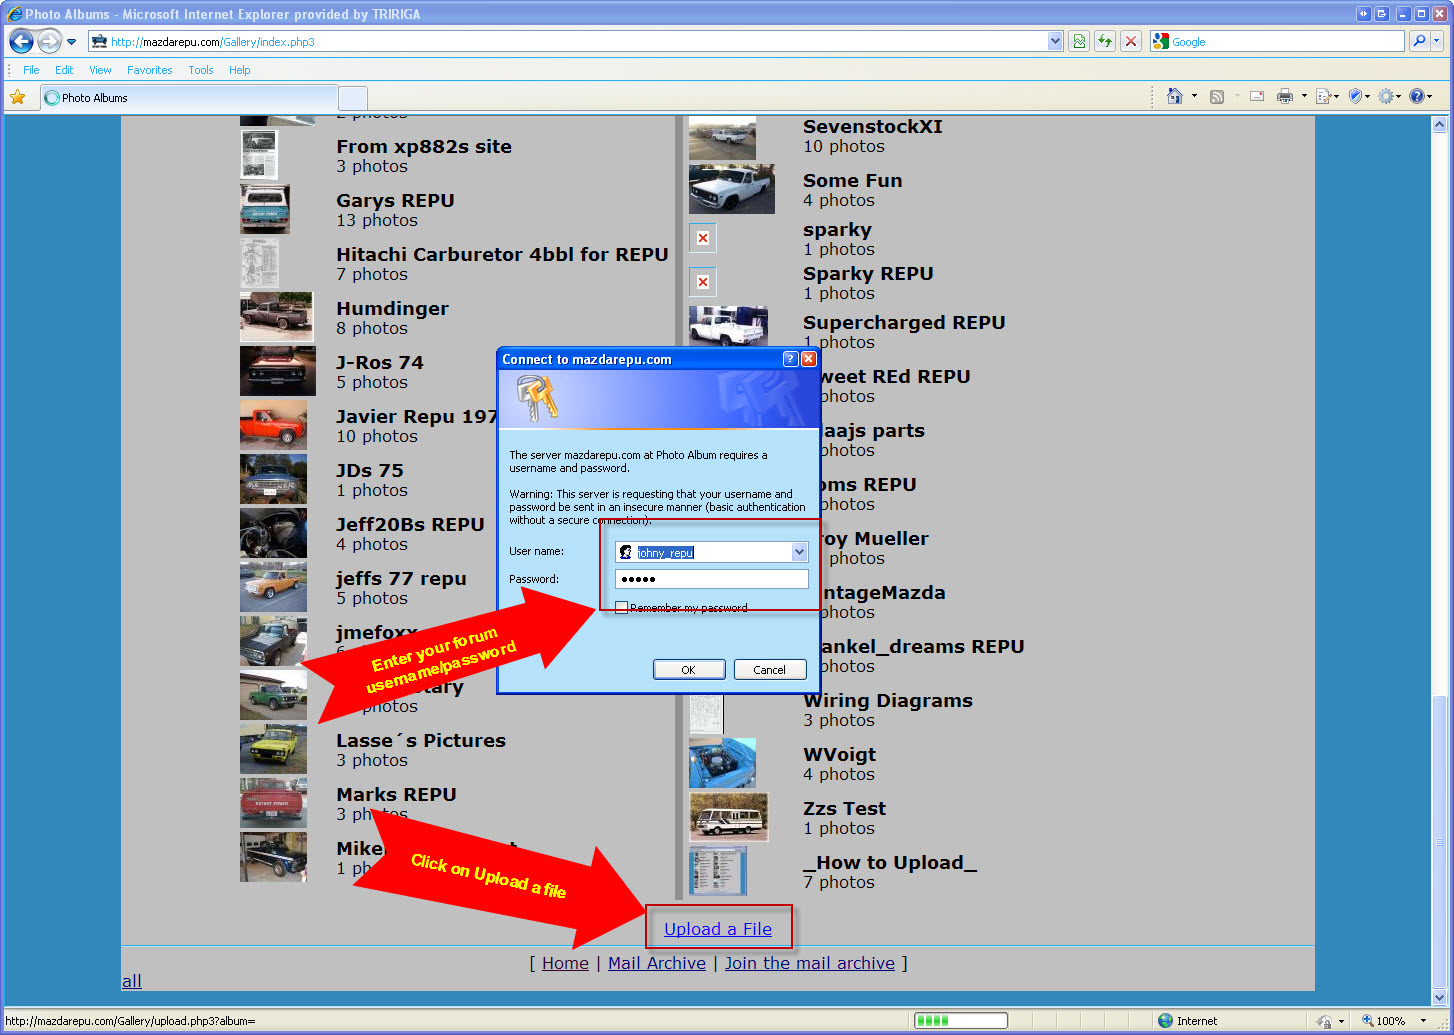Click the compatibility view icon beside address bar
The width and height of the screenshot is (1454, 1035).
point(1079,41)
